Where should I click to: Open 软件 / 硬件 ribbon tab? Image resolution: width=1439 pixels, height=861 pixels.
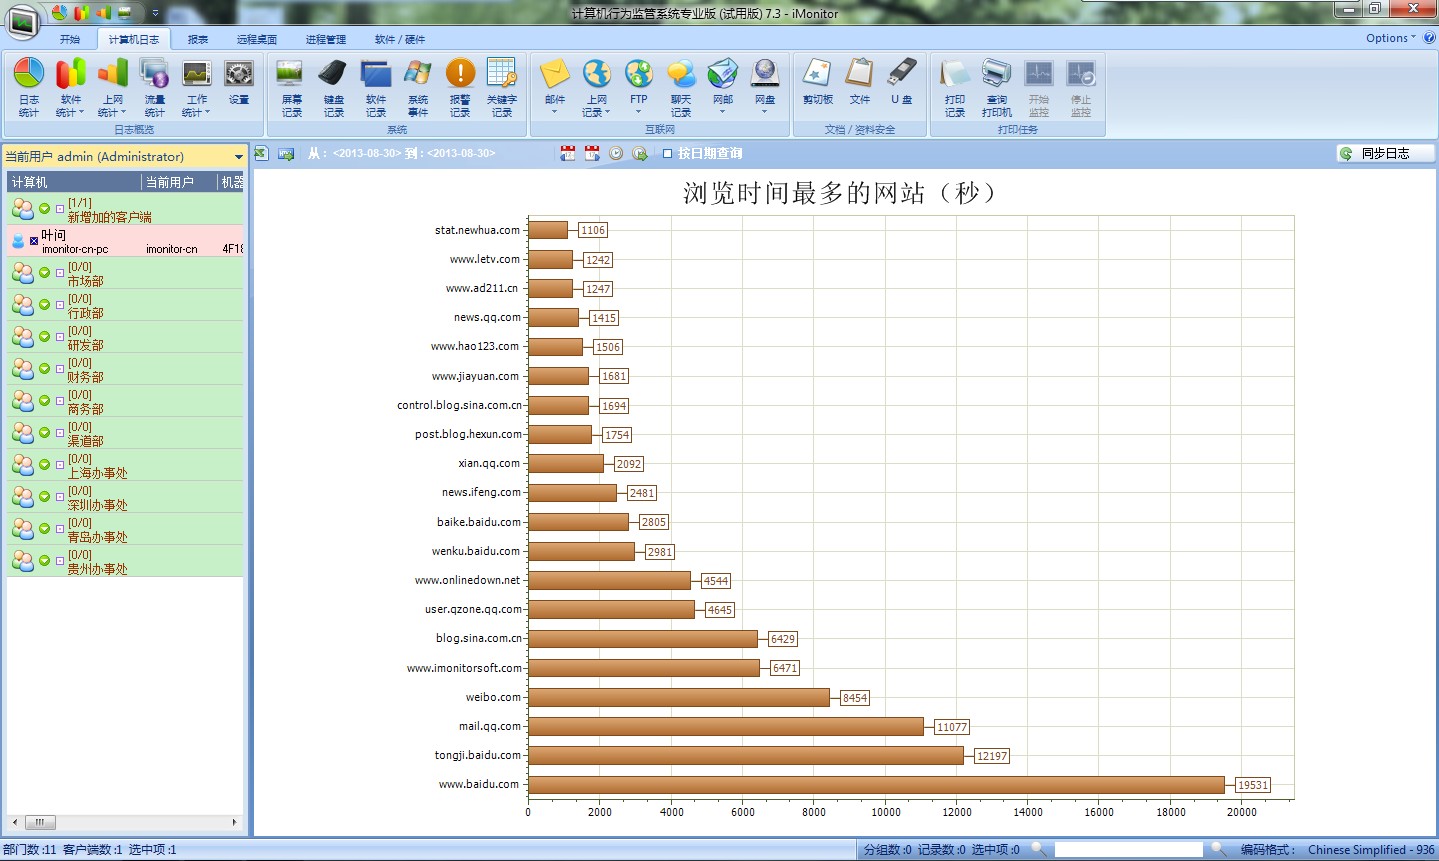click(x=400, y=39)
